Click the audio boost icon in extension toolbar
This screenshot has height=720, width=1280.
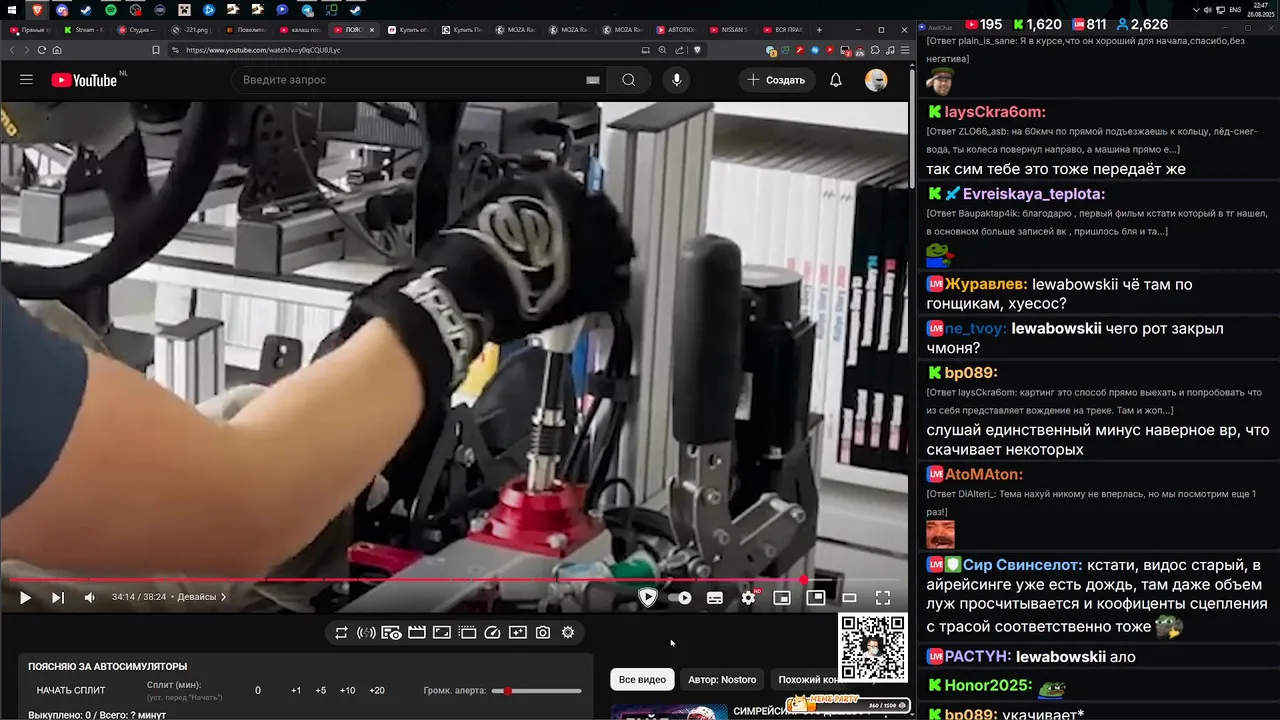(x=366, y=633)
